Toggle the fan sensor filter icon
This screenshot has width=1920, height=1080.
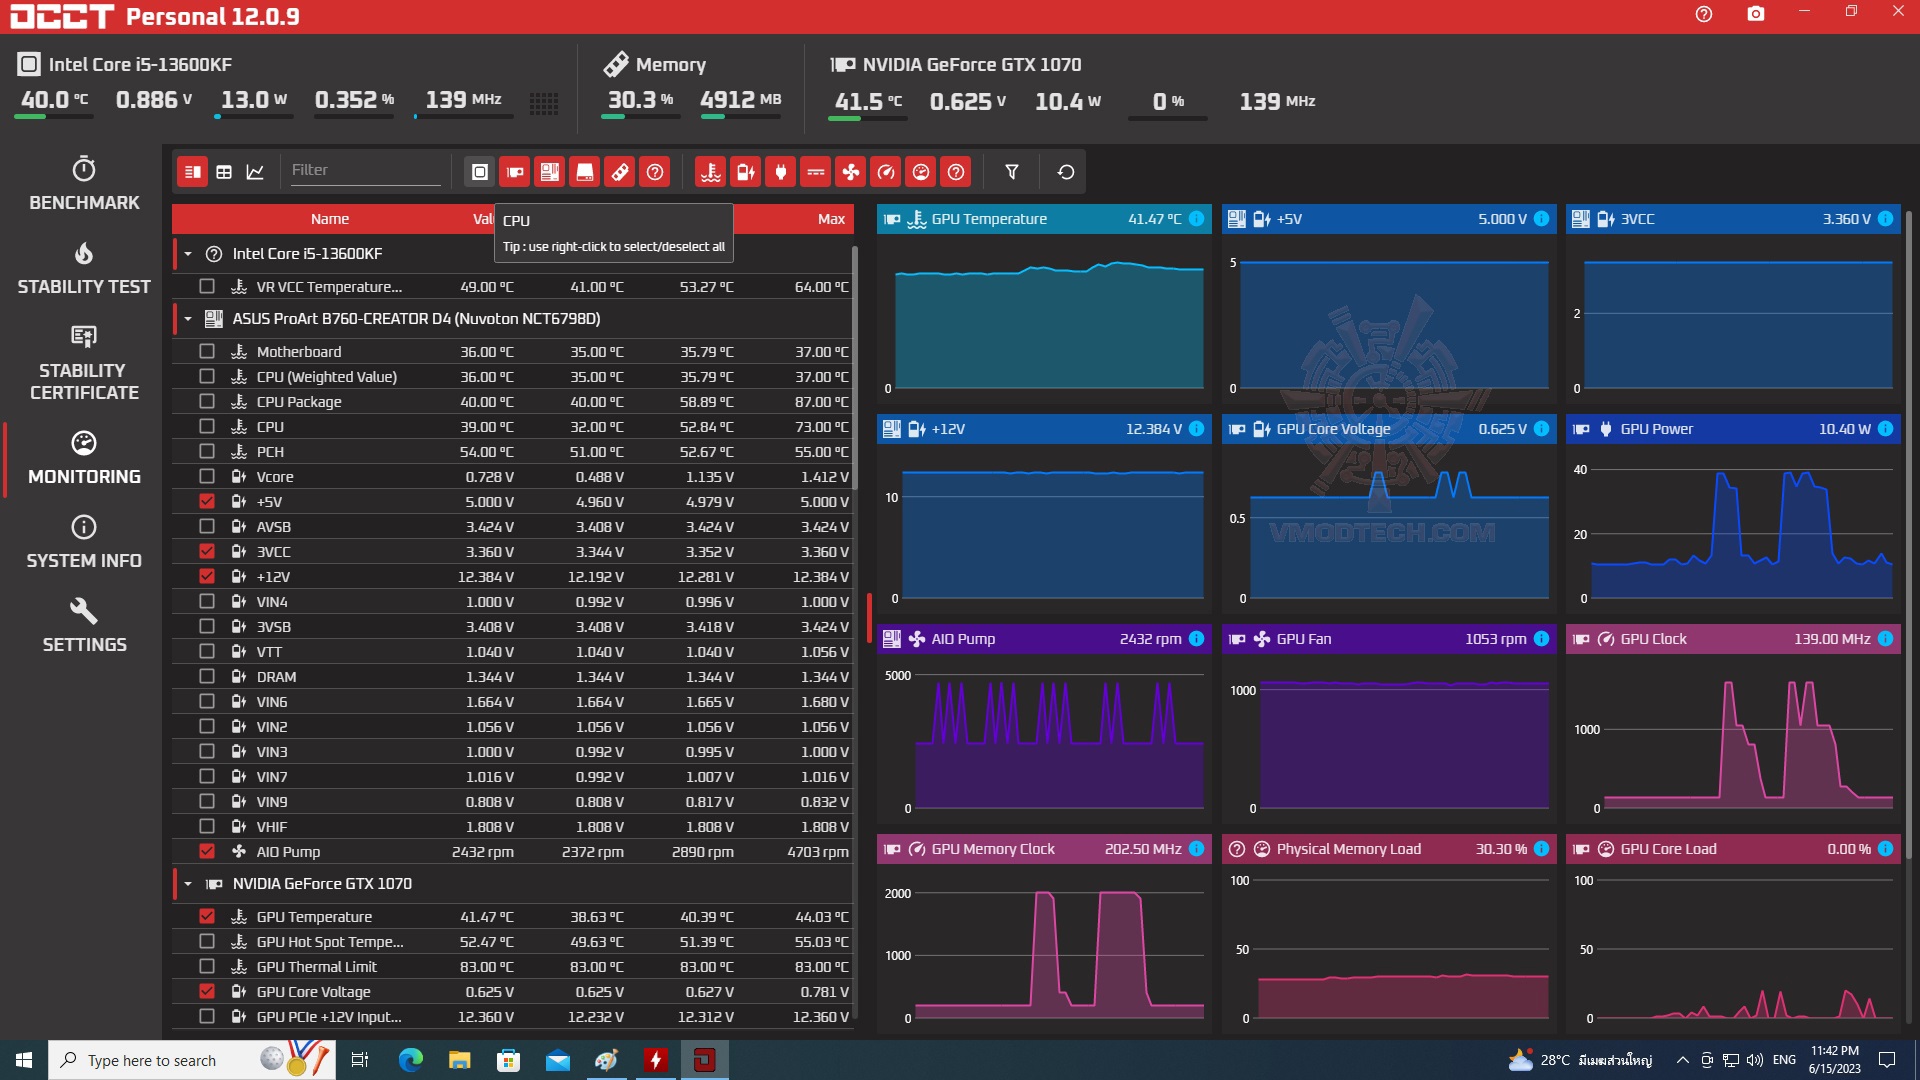(850, 172)
